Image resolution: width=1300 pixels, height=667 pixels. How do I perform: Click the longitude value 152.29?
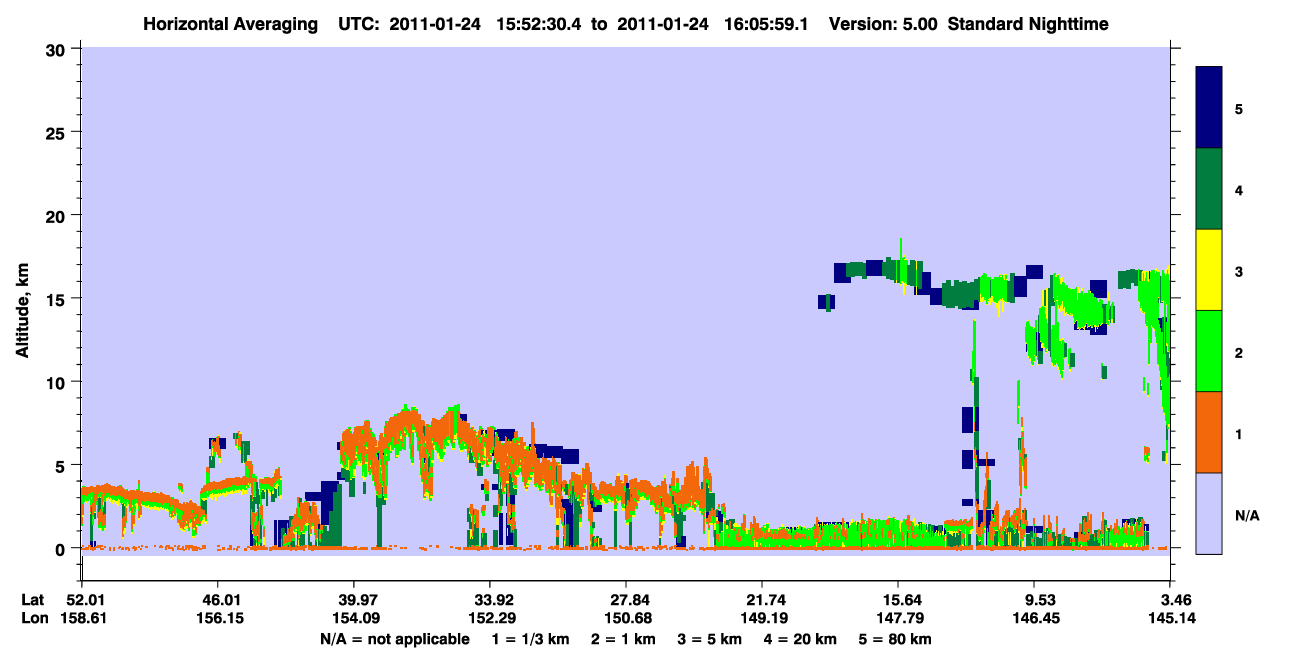click(x=490, y=618)
